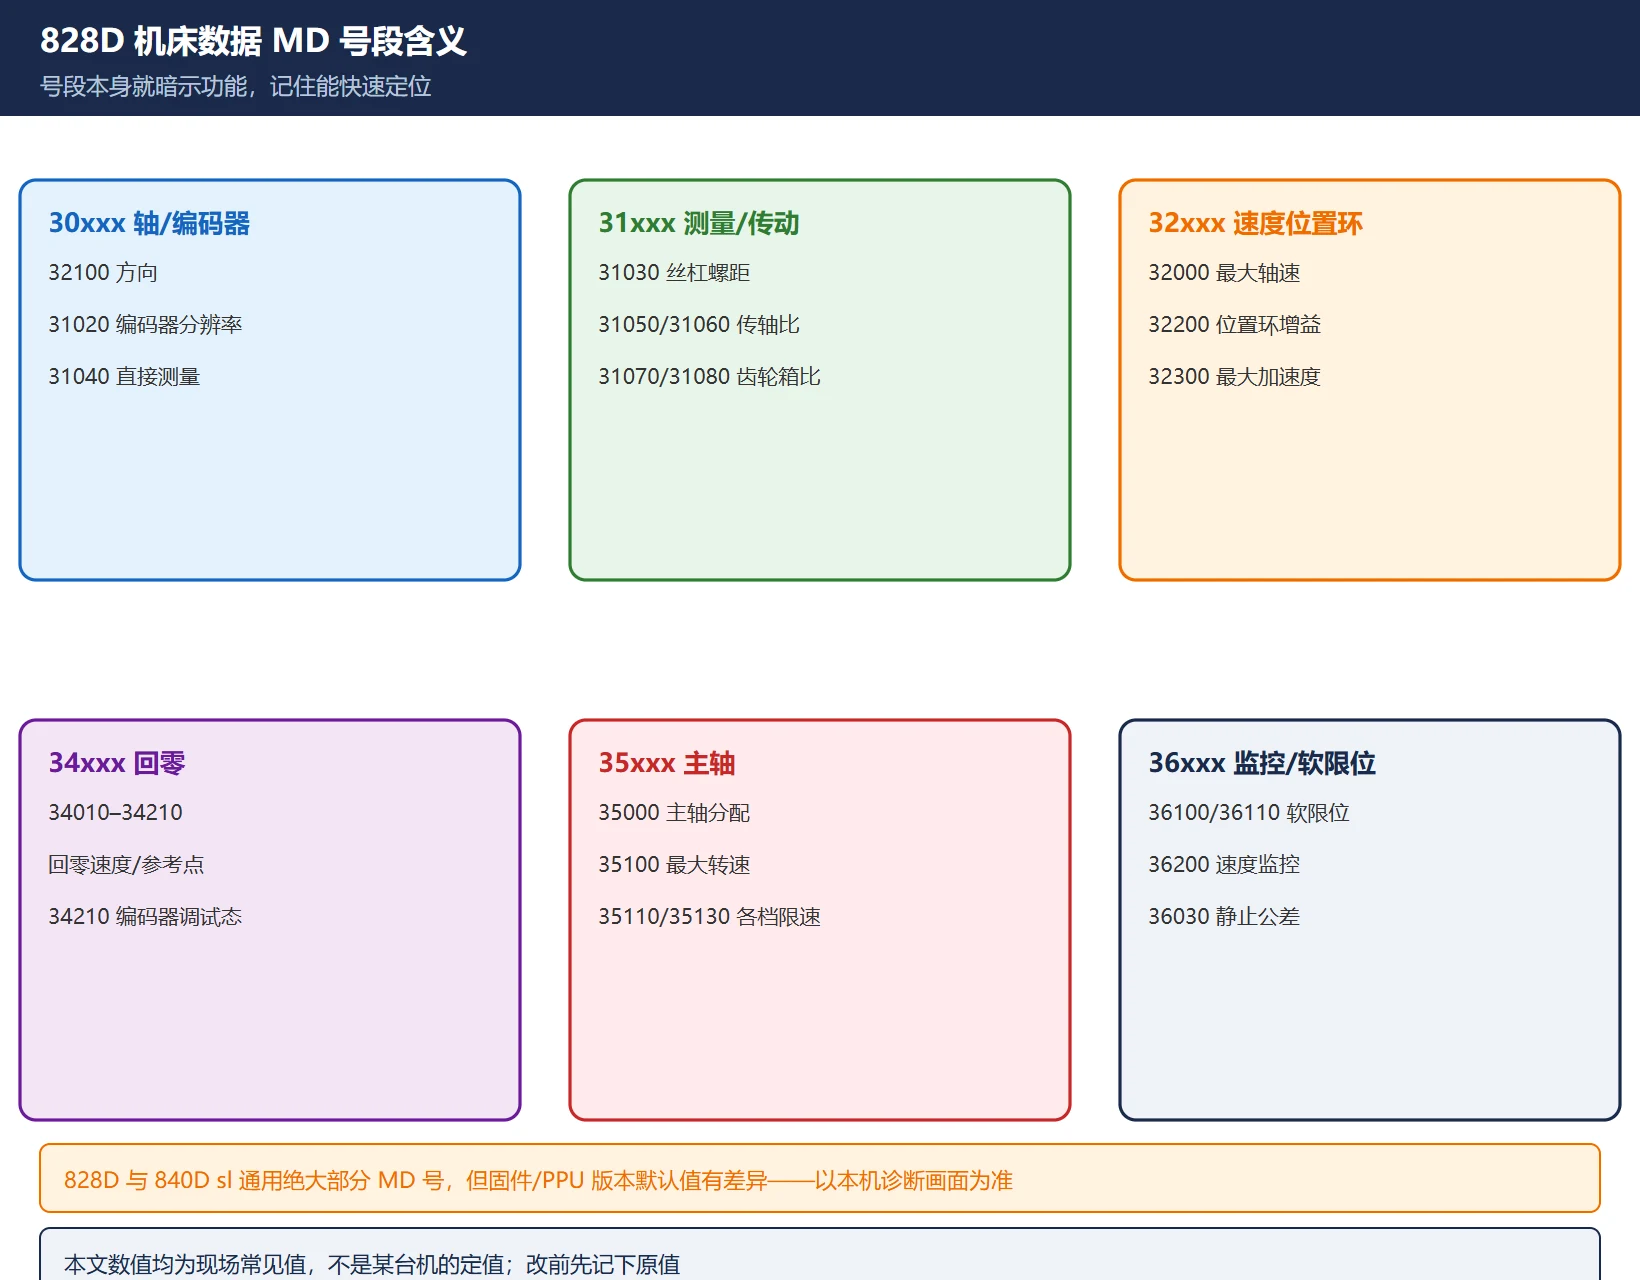Click the note "本文数值均为现场常见值"
Viewport: 1640px width, 1280px height.
pyautogui.click(x=820, y=1256)
